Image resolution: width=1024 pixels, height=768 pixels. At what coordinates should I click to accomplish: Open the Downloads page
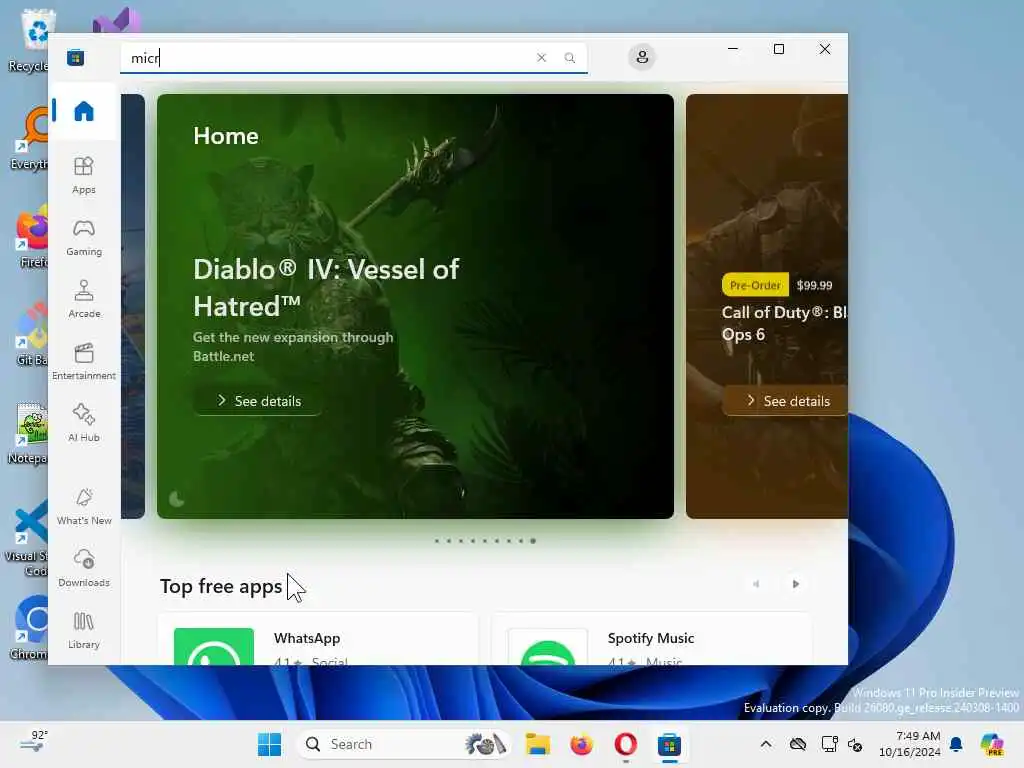pyautogui.click(x=84, y=568)
